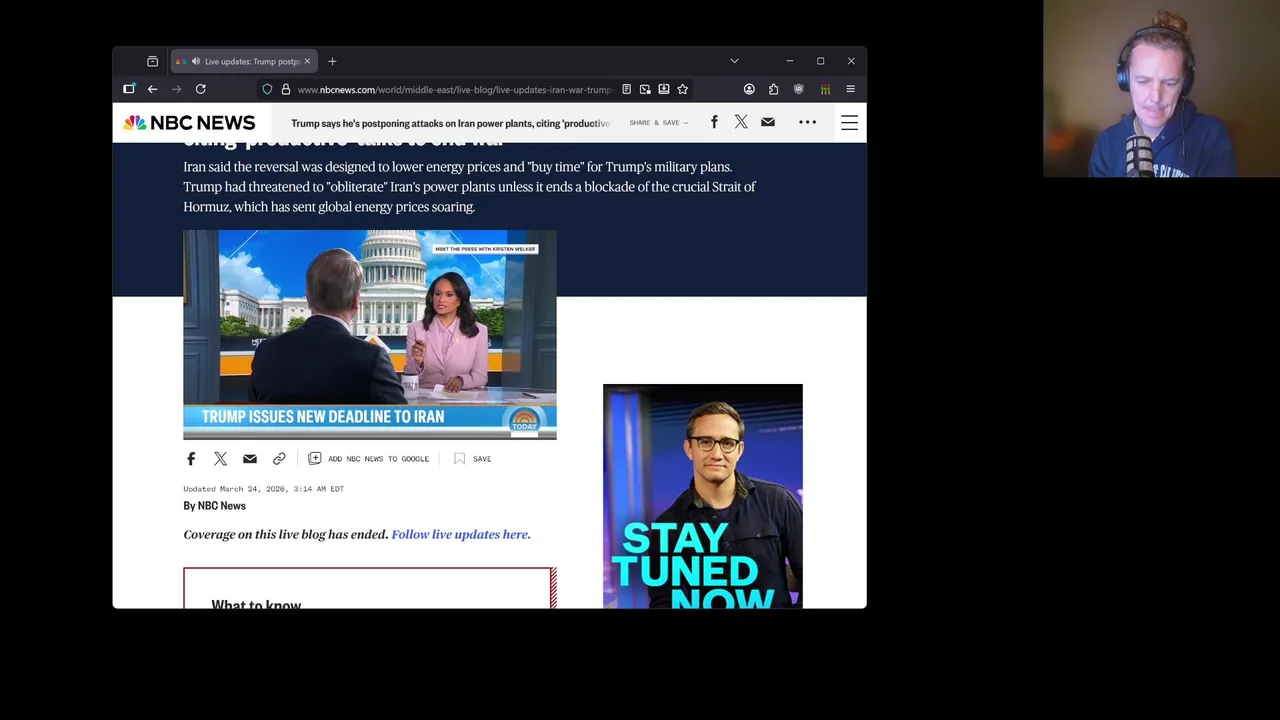The width and height of the screenshot is (1280, 720).
Task: Open Firefox View icon in tab bar
Action: pyautogui.click(x=152, y=61)
